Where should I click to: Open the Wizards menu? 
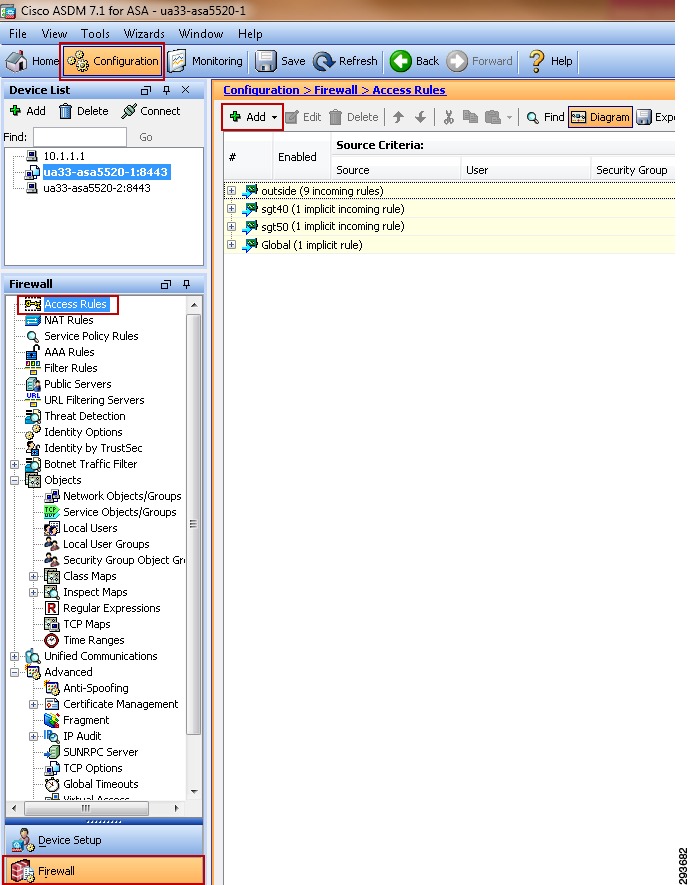(x=144, y=34)
